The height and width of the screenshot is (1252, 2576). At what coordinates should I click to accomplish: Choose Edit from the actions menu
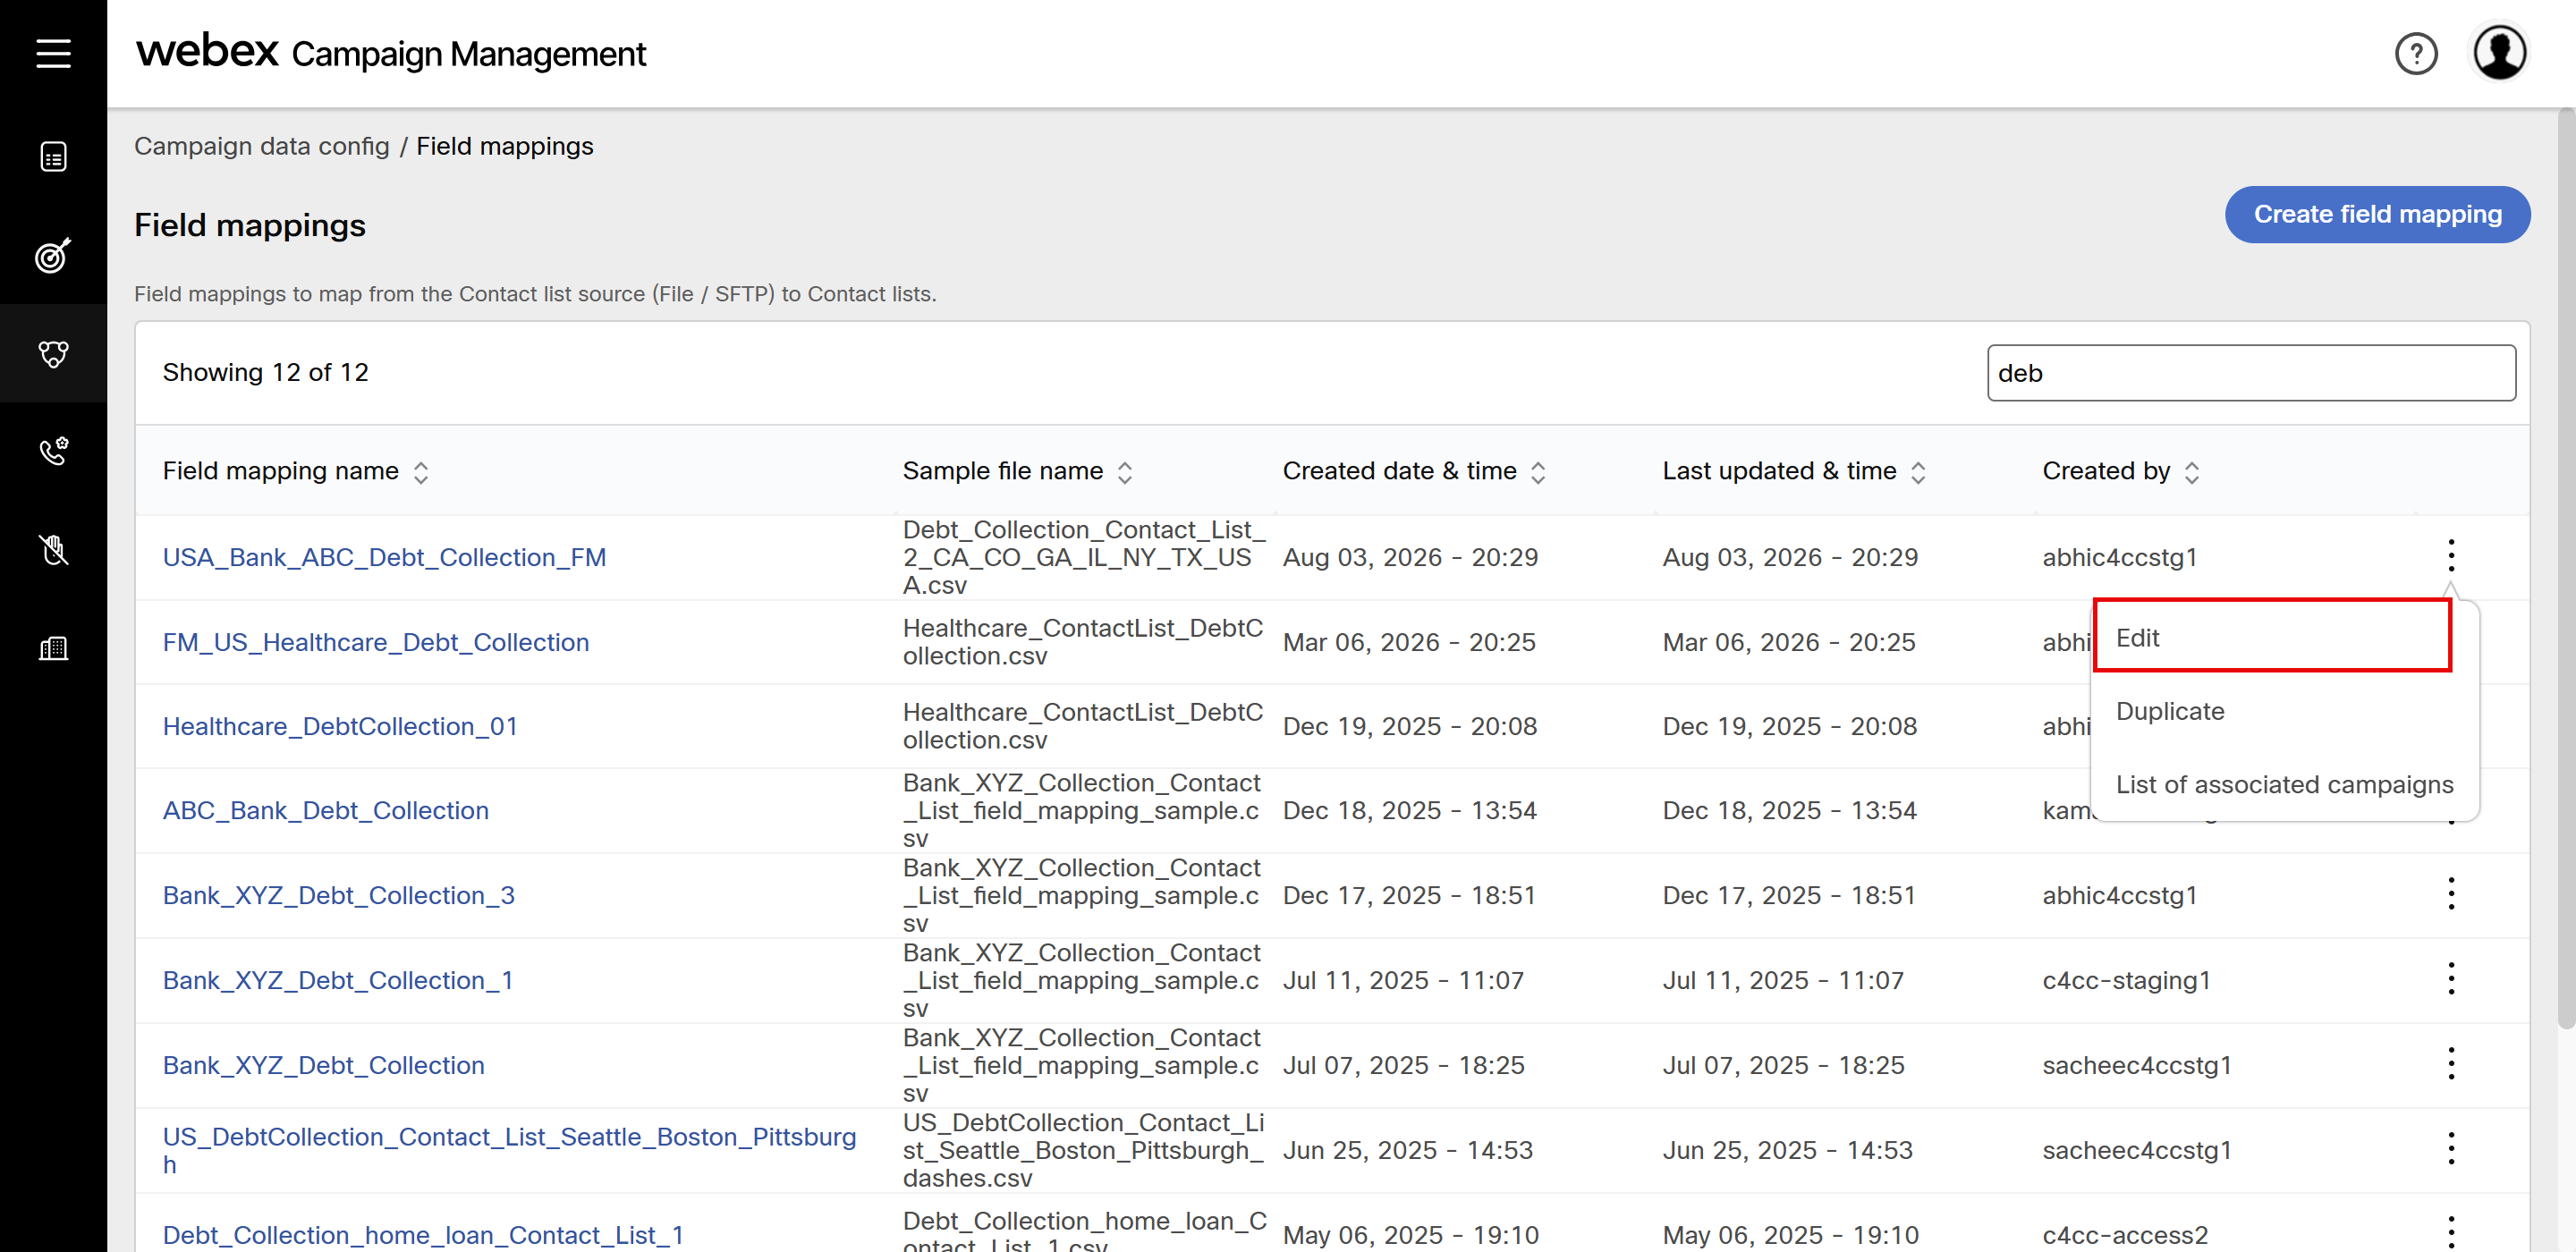coord(2272,636)
